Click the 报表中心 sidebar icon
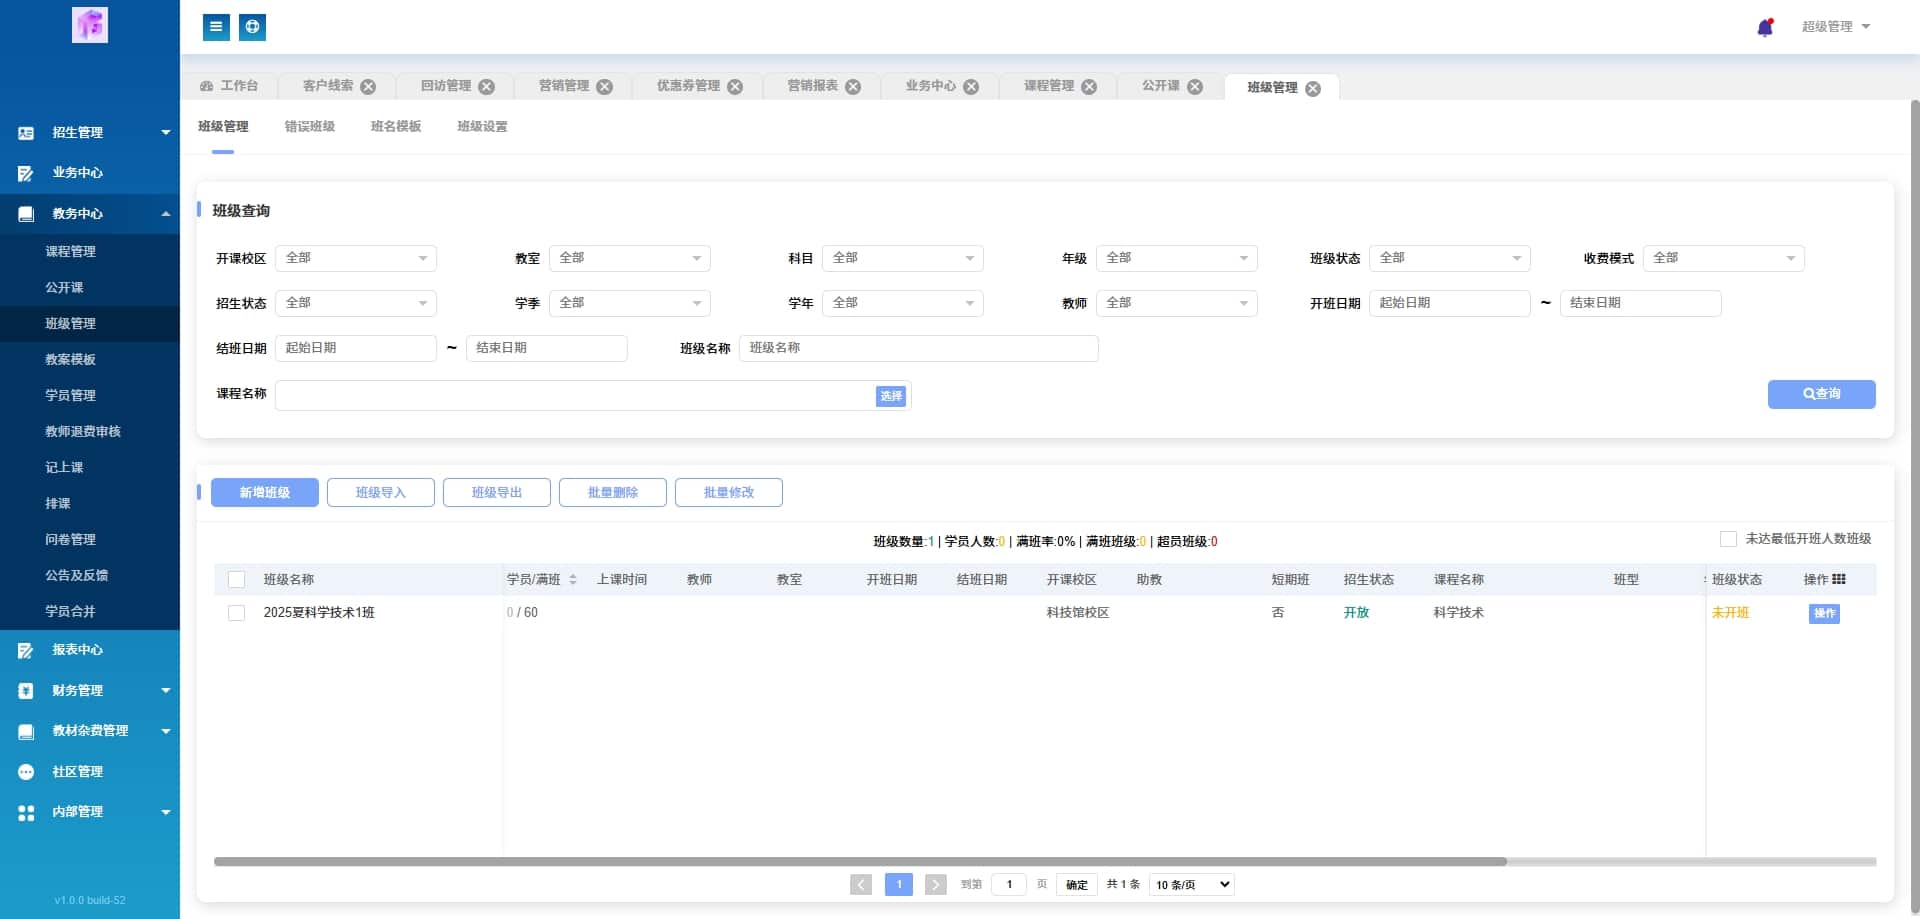Image resolution: width=1920 pixels, height=919 pixels. tap(26, 650)
